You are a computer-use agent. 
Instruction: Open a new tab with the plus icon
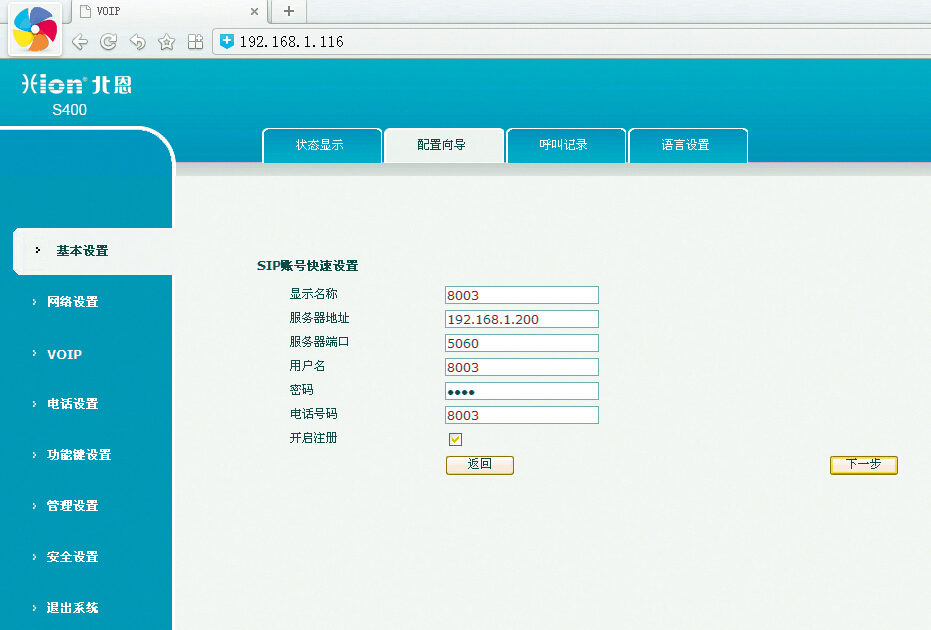289,11
